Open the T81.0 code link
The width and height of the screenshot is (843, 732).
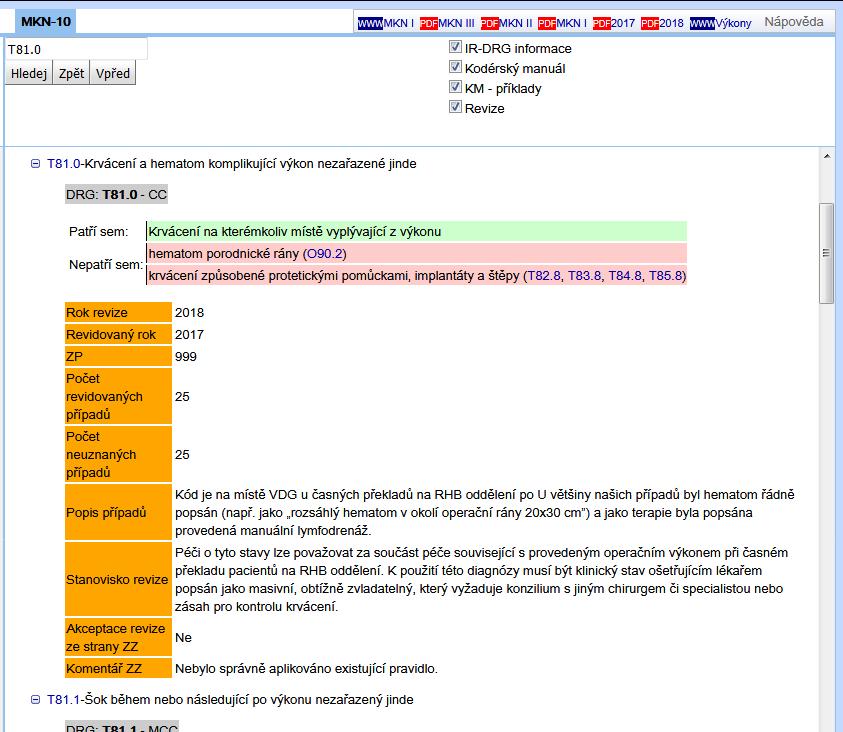point(63,163)
